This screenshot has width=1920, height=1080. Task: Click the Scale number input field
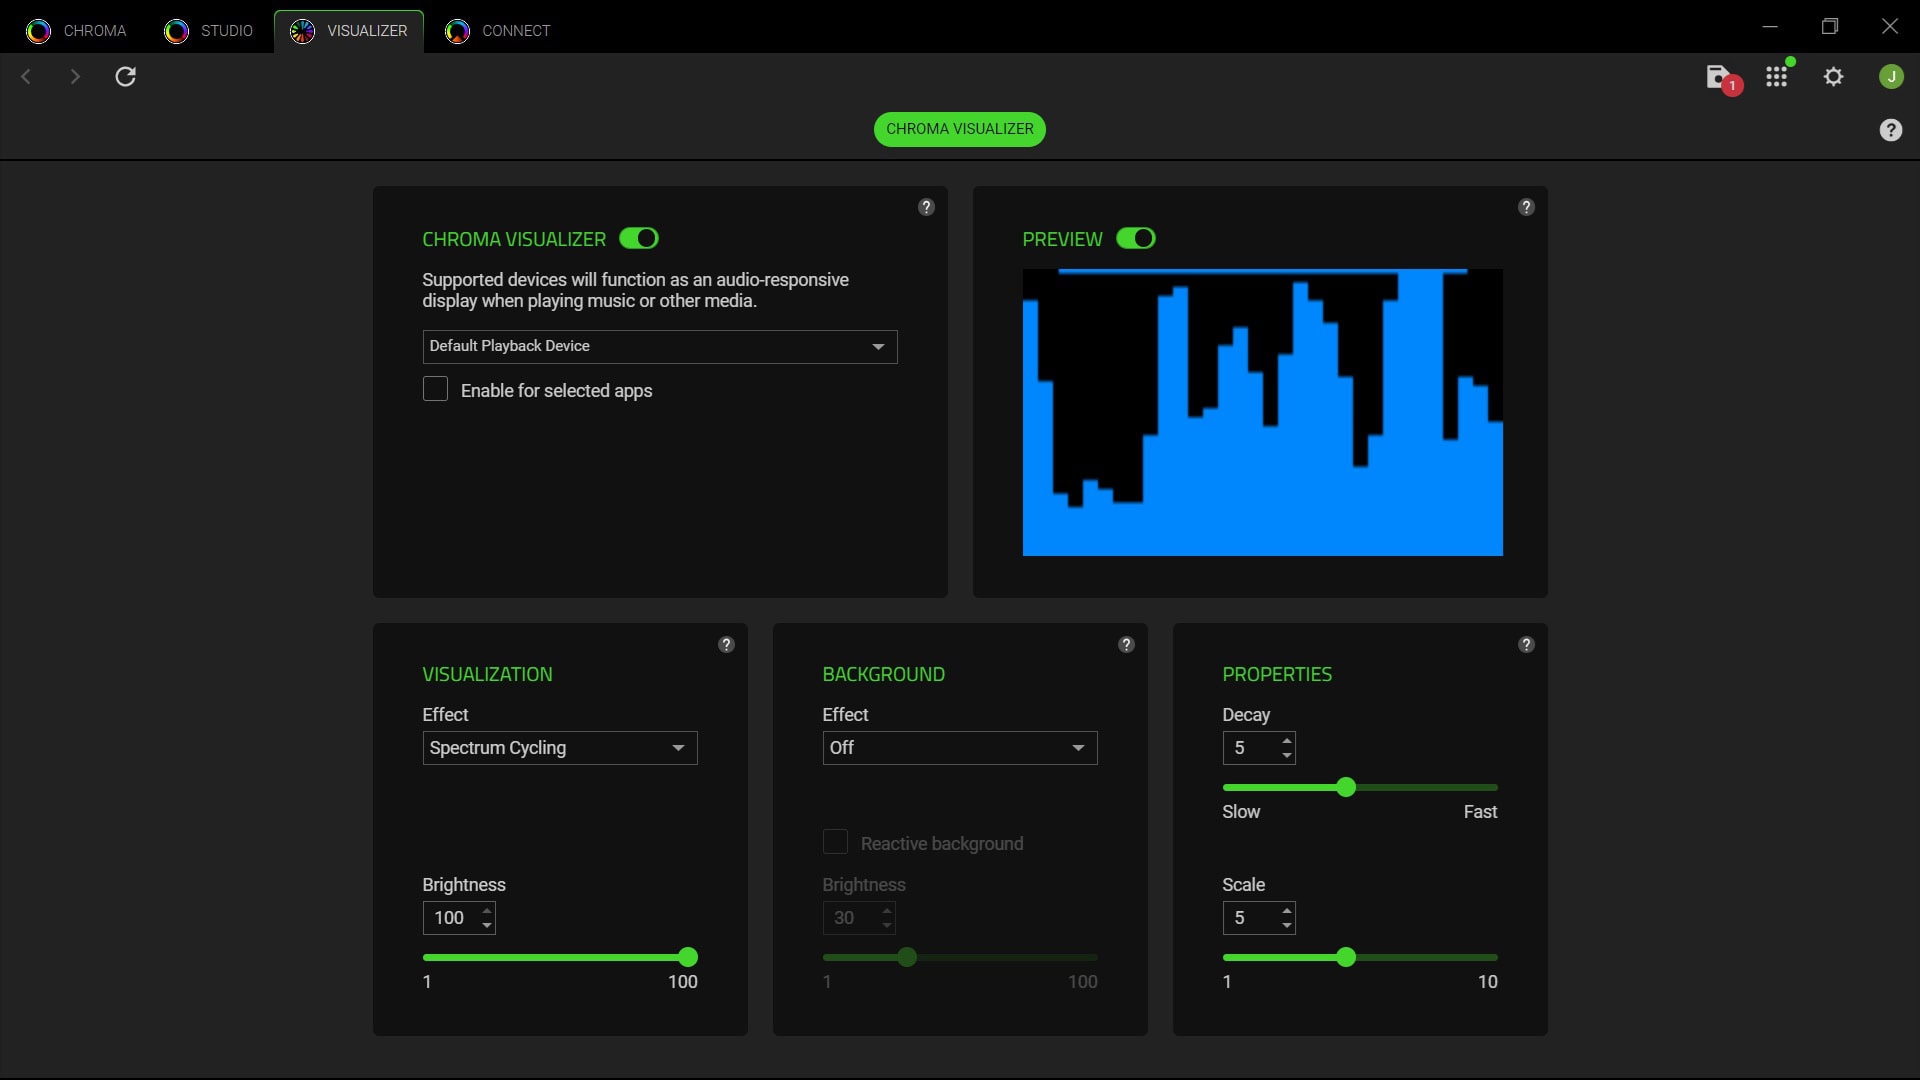(x=1259, y=918)
